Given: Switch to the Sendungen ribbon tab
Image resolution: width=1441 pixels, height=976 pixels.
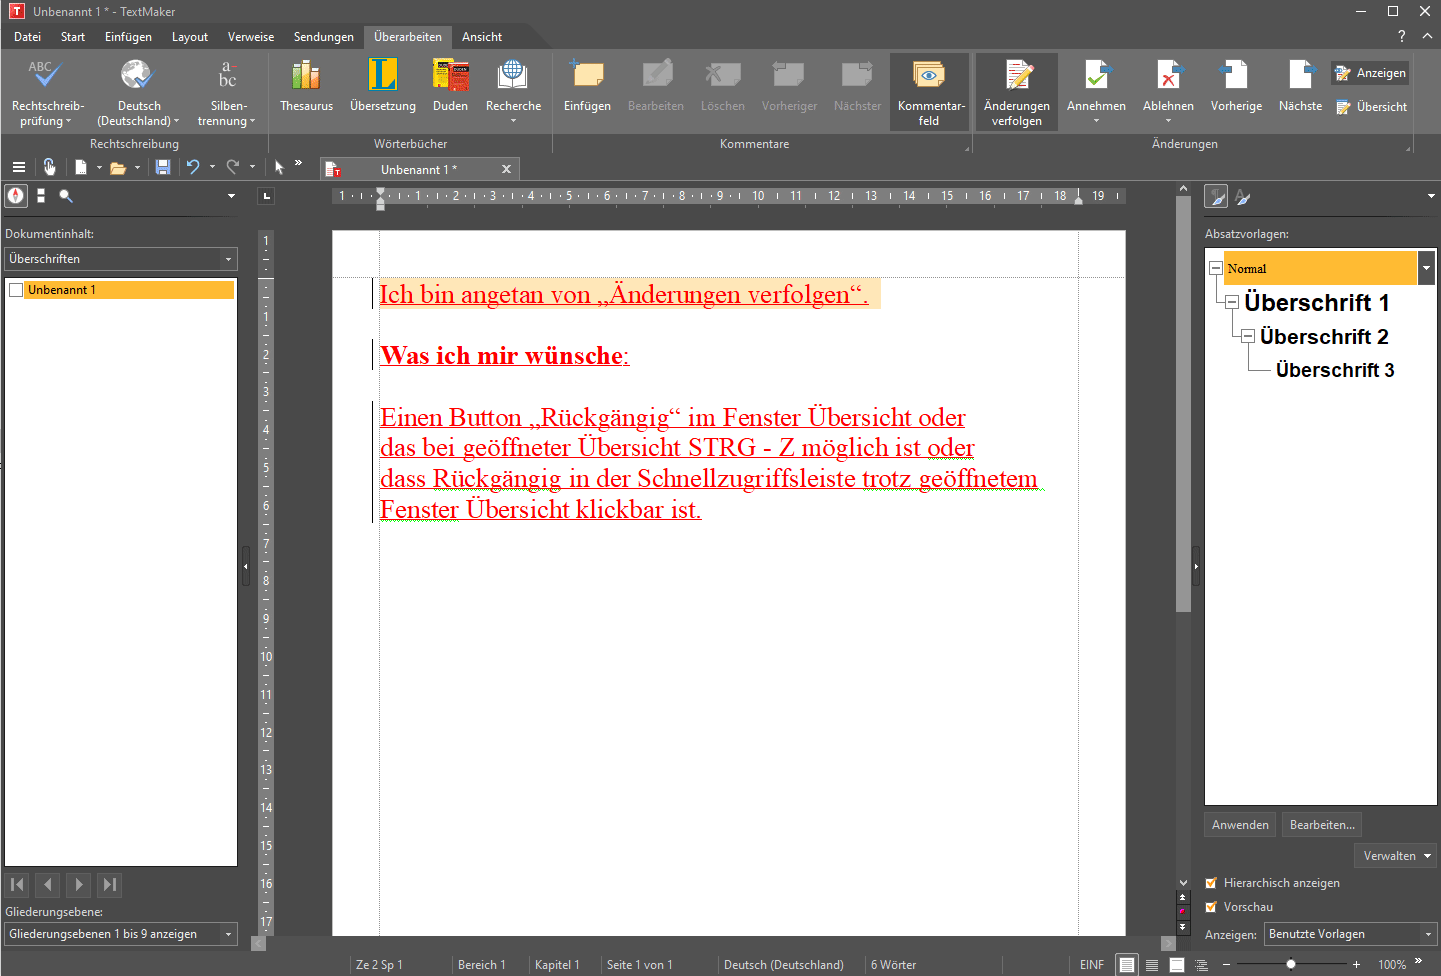Looking at the screenshot, I should pos(324,37).
